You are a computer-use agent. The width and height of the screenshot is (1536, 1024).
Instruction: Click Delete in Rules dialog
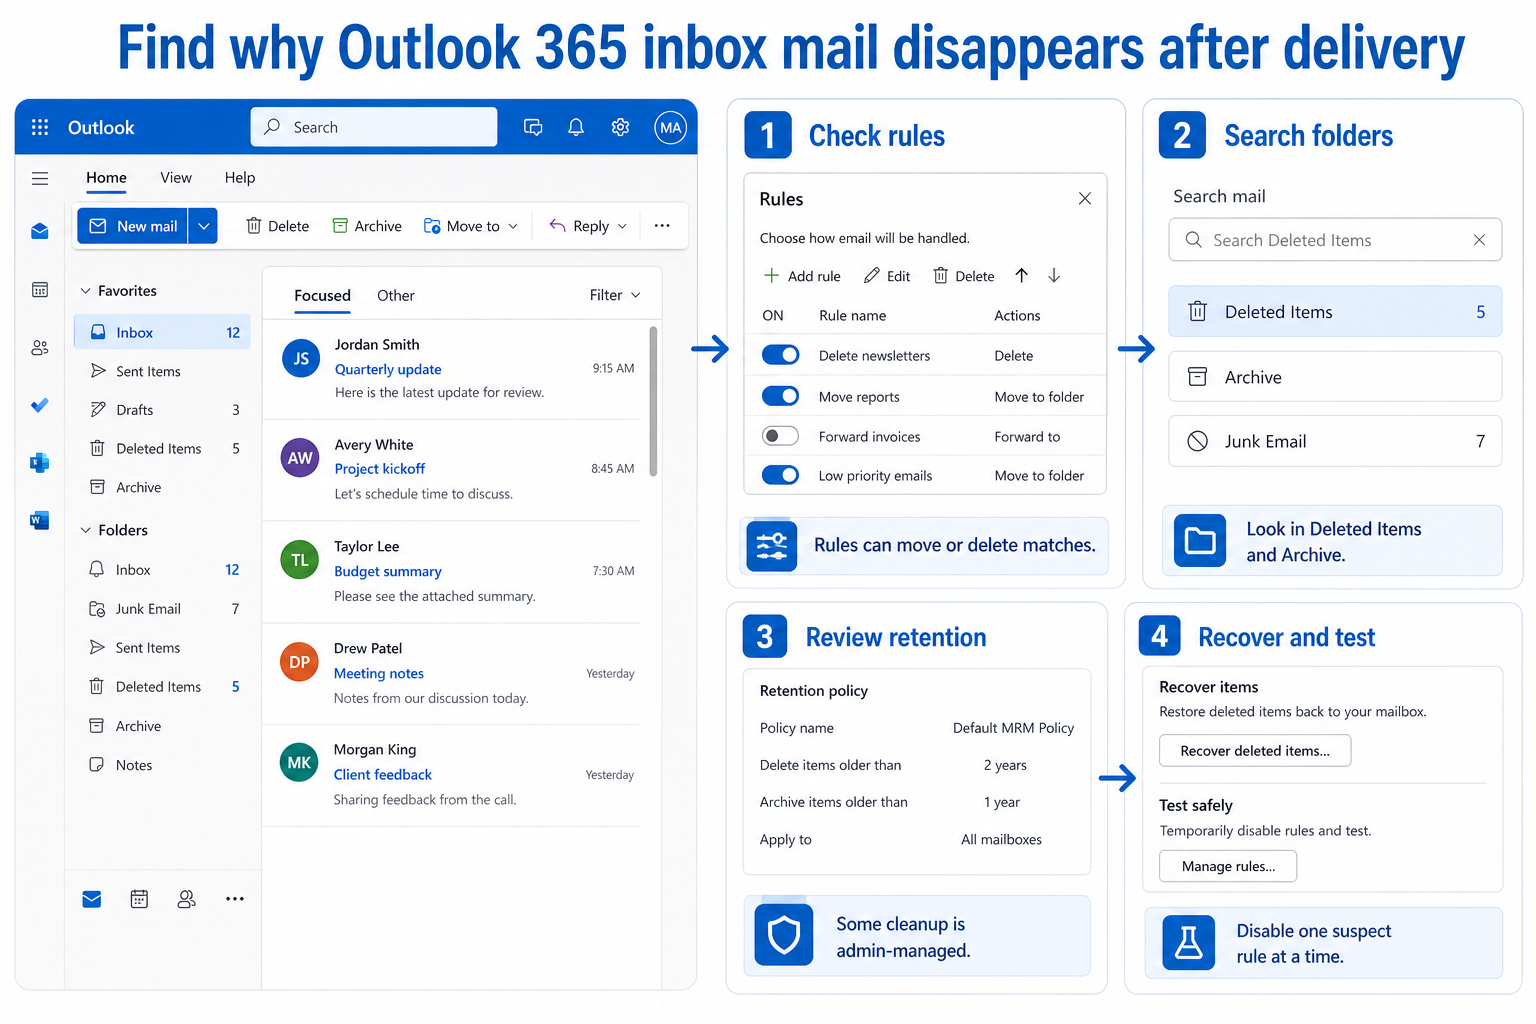click(x=964, y=276)
